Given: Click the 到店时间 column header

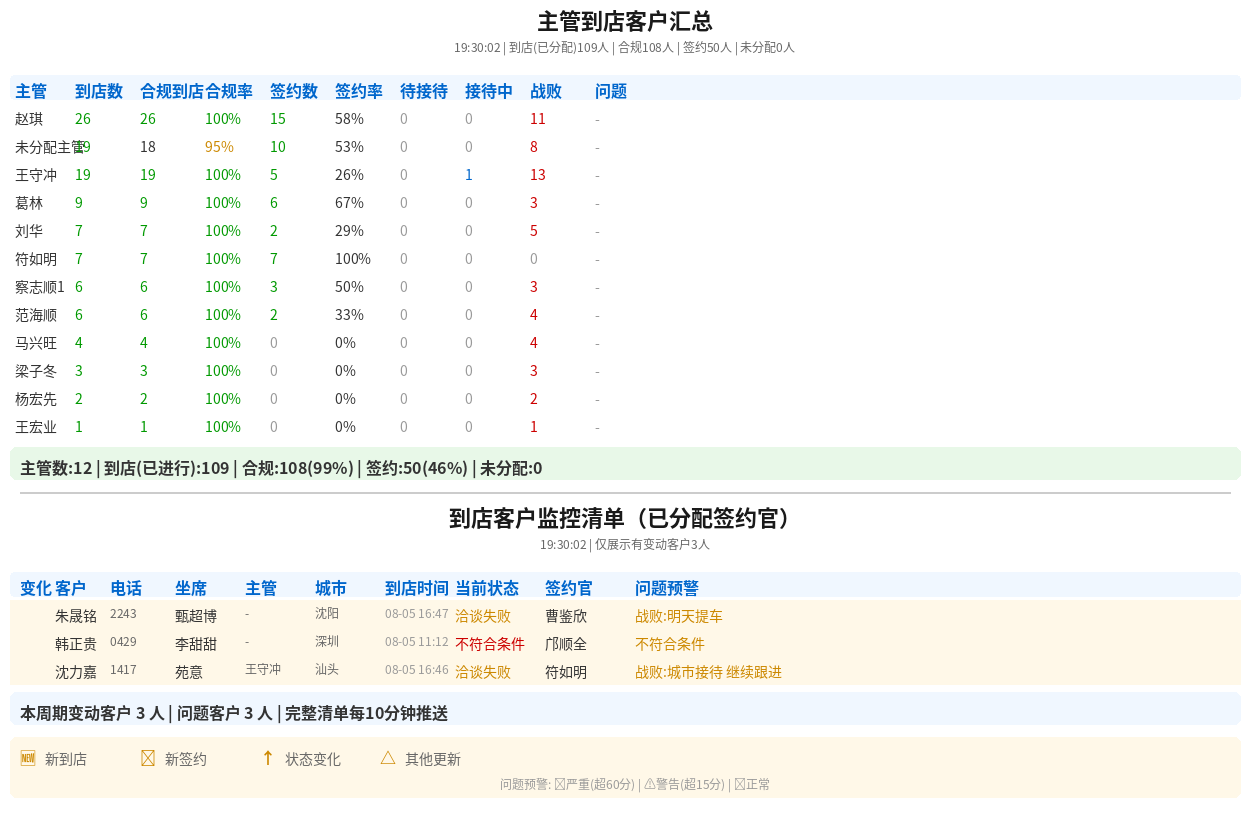Looking at the screenshot, I should coord(417,588).
